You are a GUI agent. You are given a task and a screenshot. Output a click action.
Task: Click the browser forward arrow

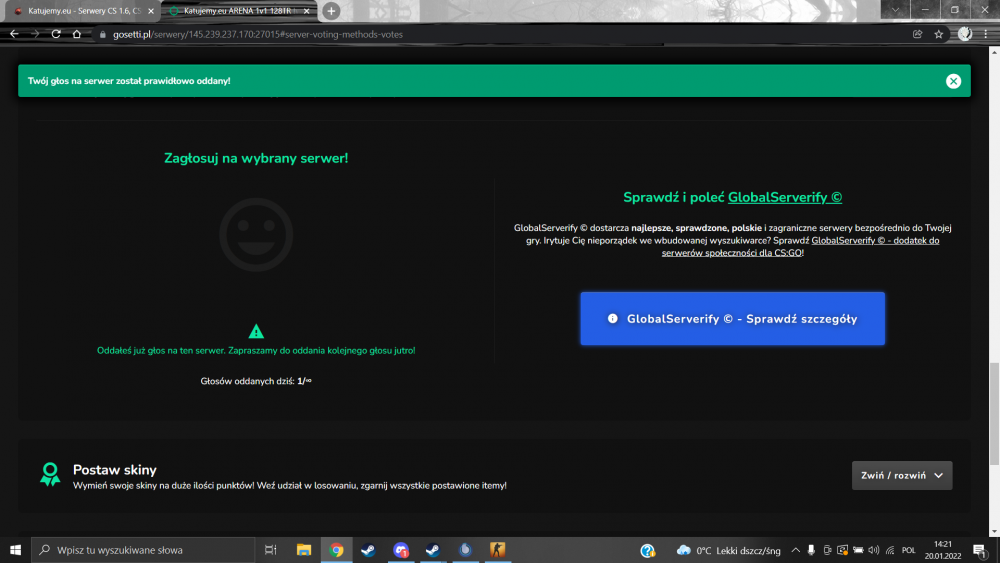pos(35,34)
